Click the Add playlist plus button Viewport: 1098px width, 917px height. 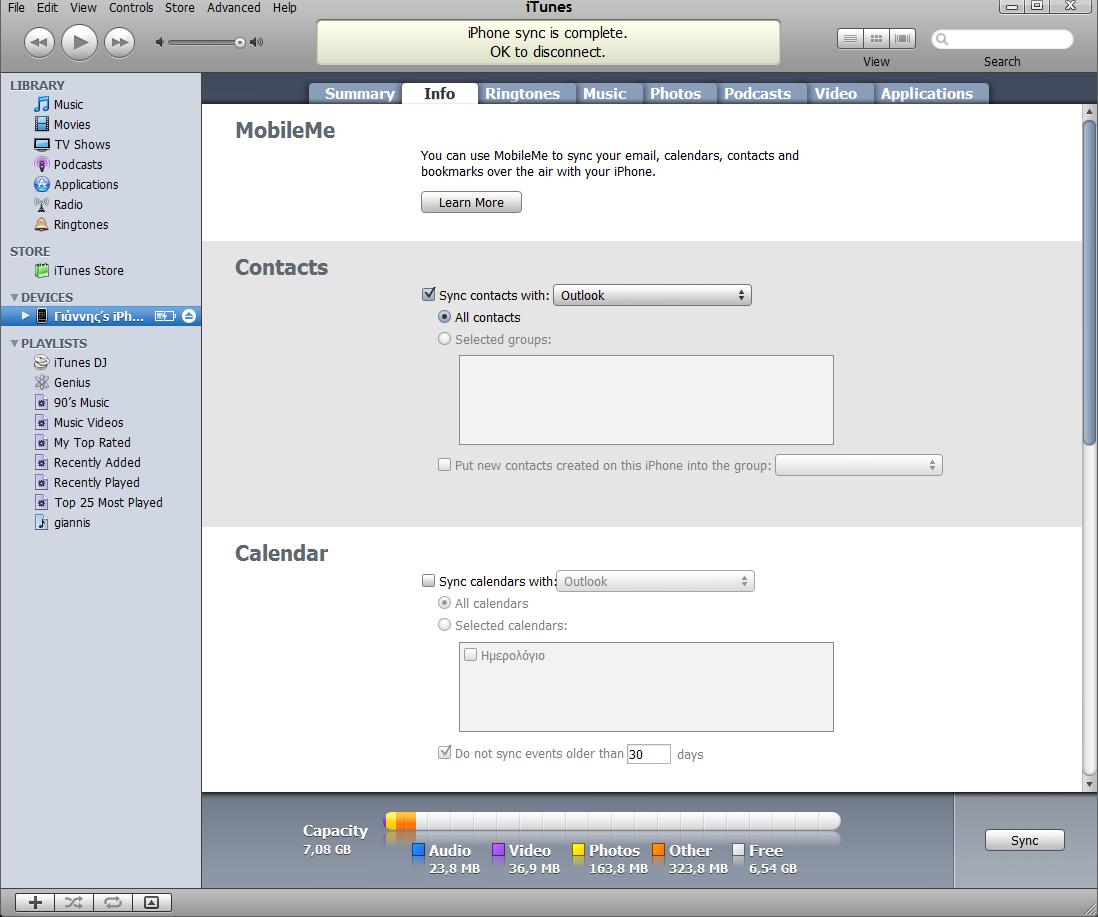[35, 902]
